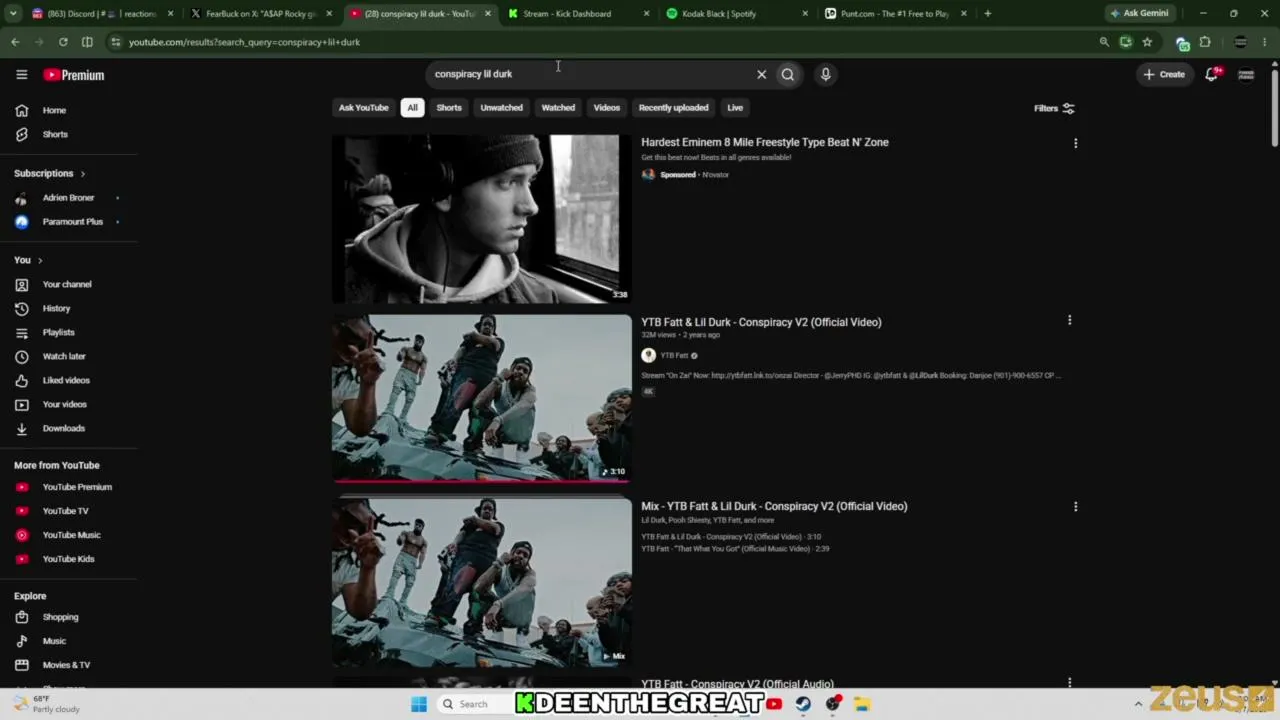Open a new browser tab

click(x=987, y=14)
